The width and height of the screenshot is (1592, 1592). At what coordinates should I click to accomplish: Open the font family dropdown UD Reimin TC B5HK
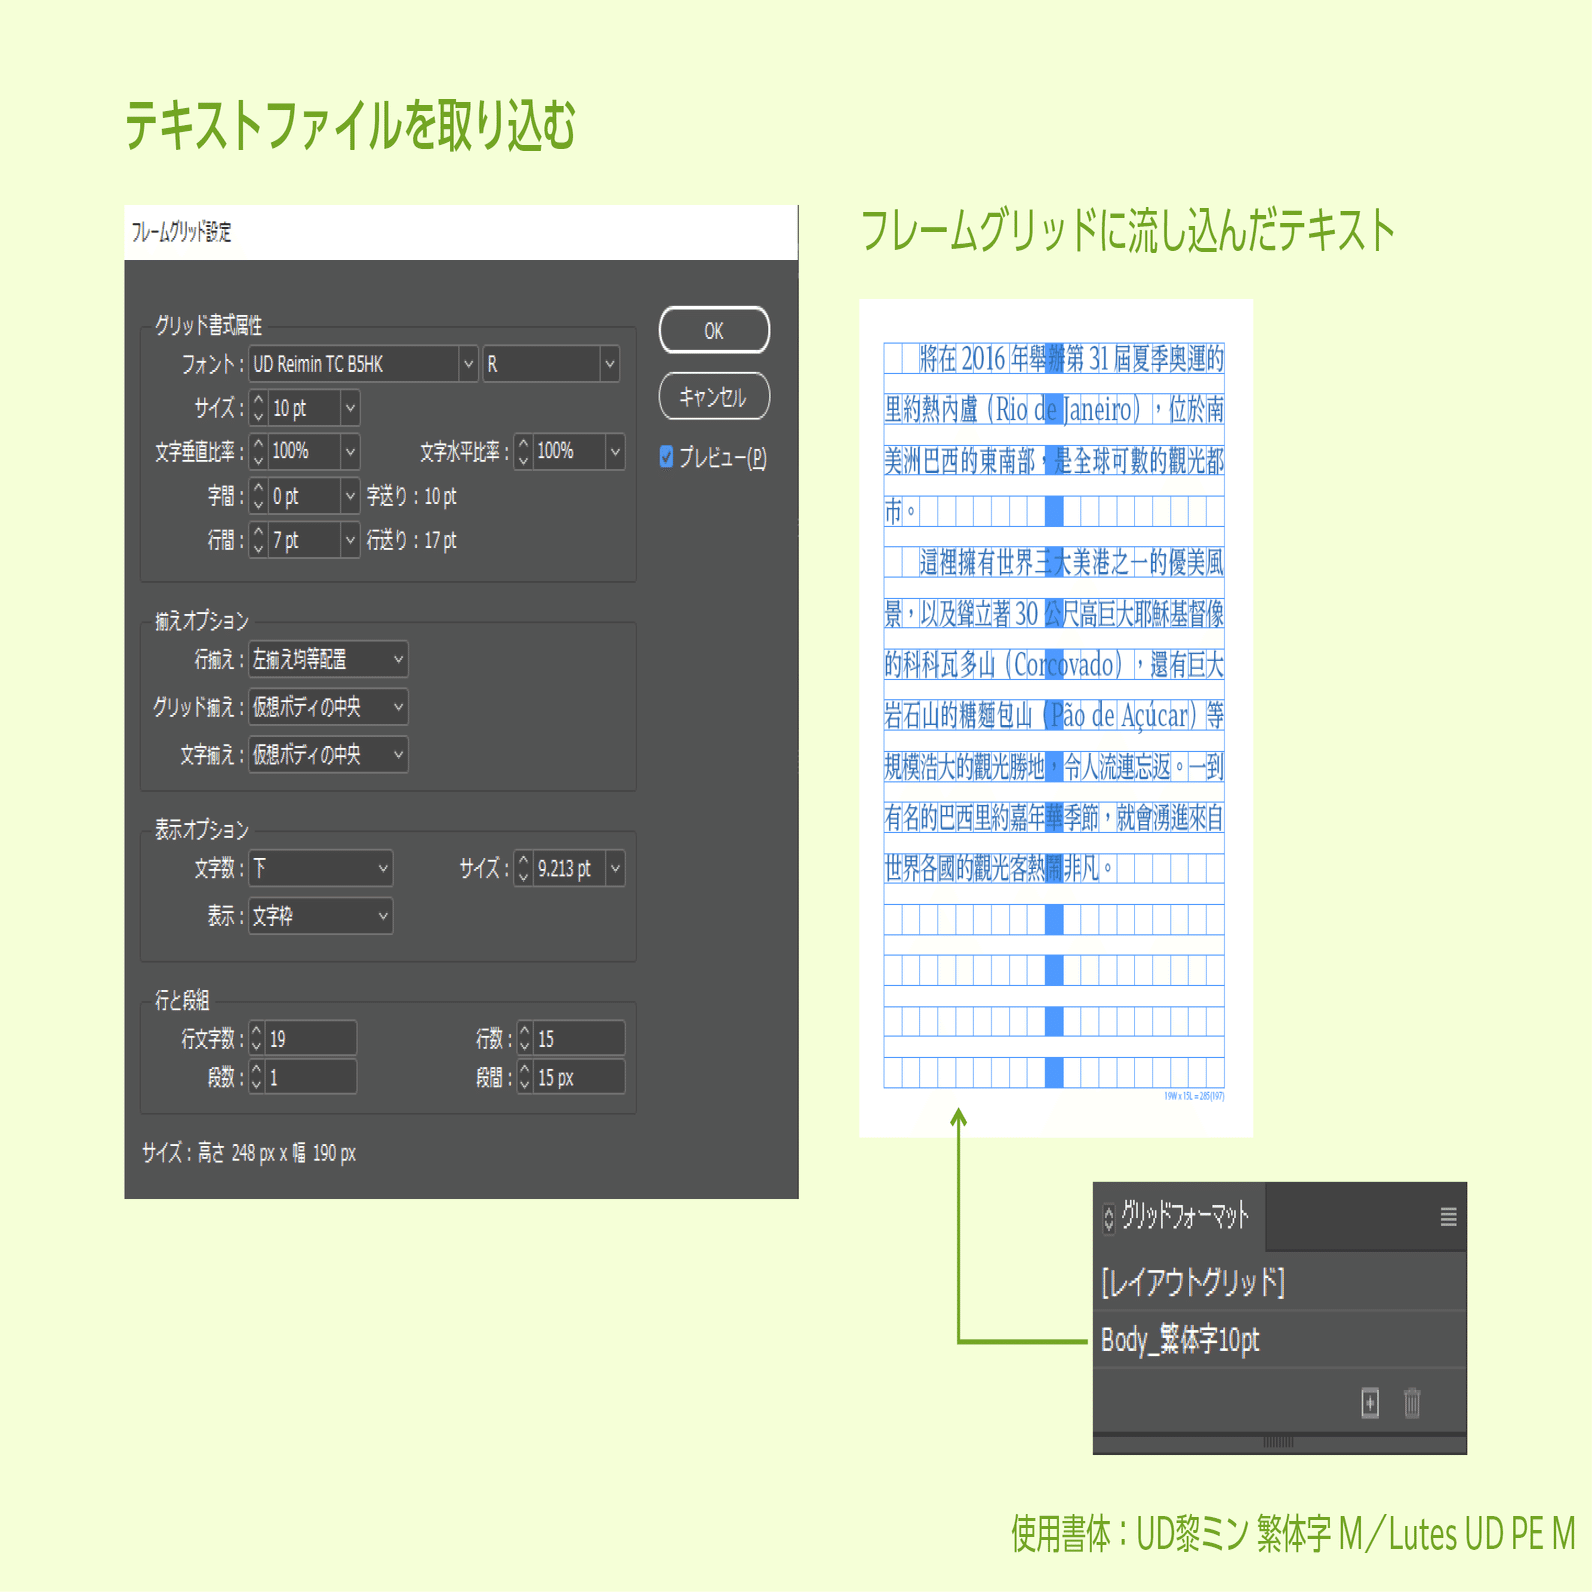click(x=363, y=364)
